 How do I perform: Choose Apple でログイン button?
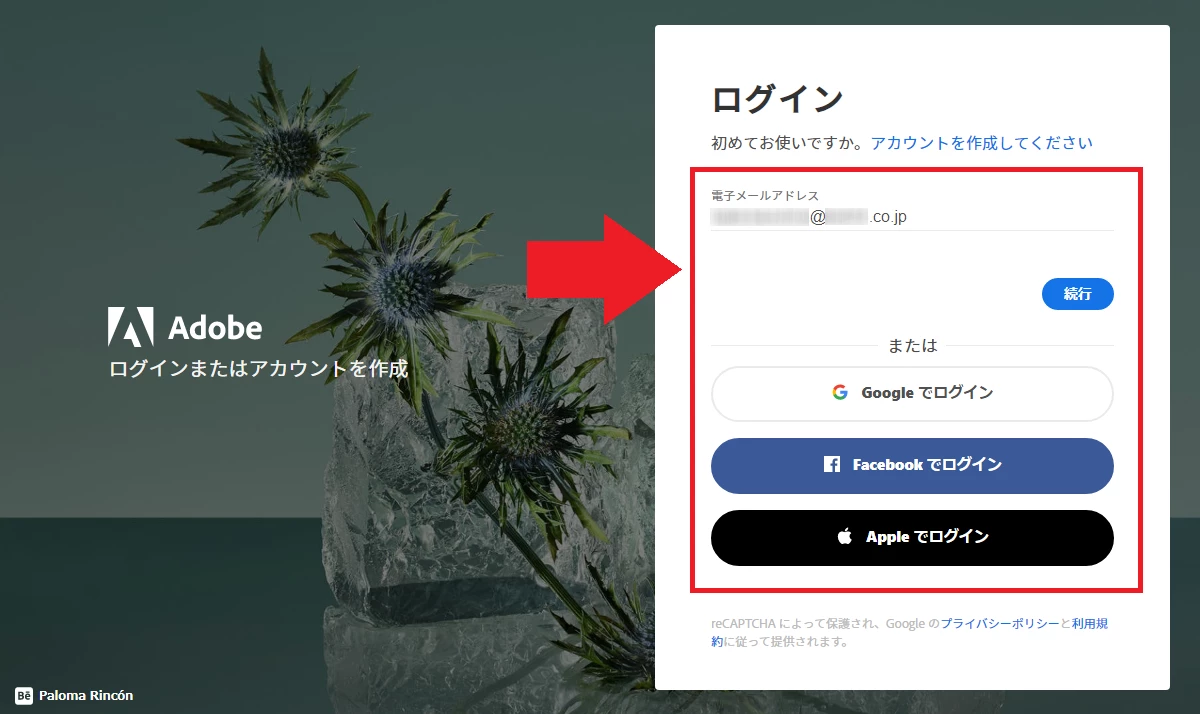pos(912,538)
